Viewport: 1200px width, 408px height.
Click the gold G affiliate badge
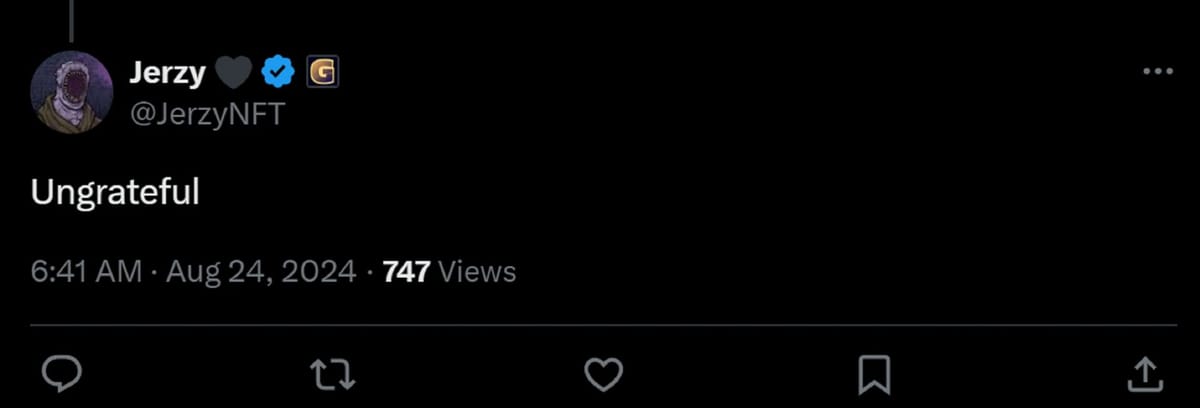pyautogui.click(x=322, y=72)
